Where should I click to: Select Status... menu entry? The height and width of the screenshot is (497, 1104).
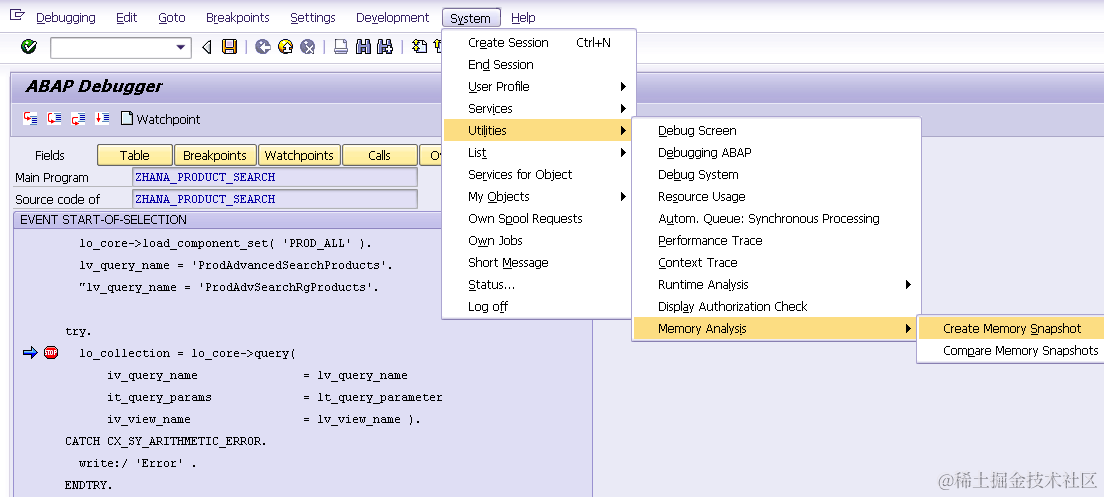coord(538,284)
